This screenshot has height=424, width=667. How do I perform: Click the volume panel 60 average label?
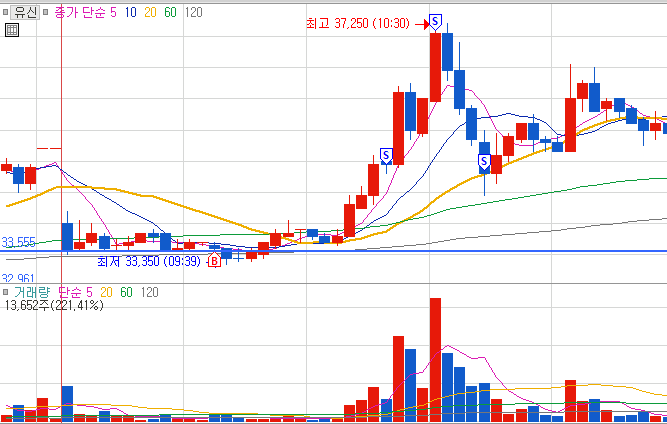point(126,292)
